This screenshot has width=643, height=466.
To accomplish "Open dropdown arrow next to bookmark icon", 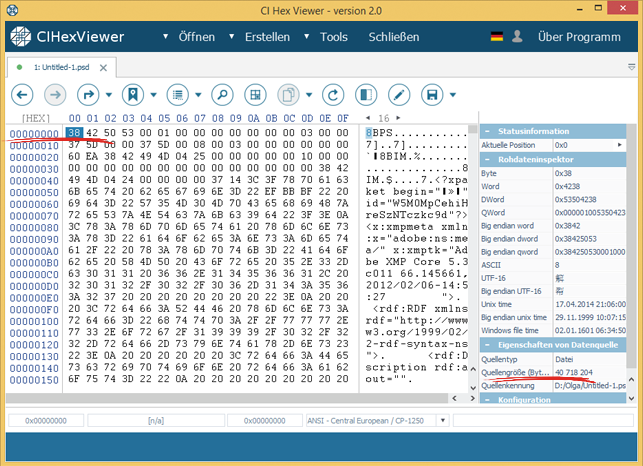I will click(x=150, y=95).
